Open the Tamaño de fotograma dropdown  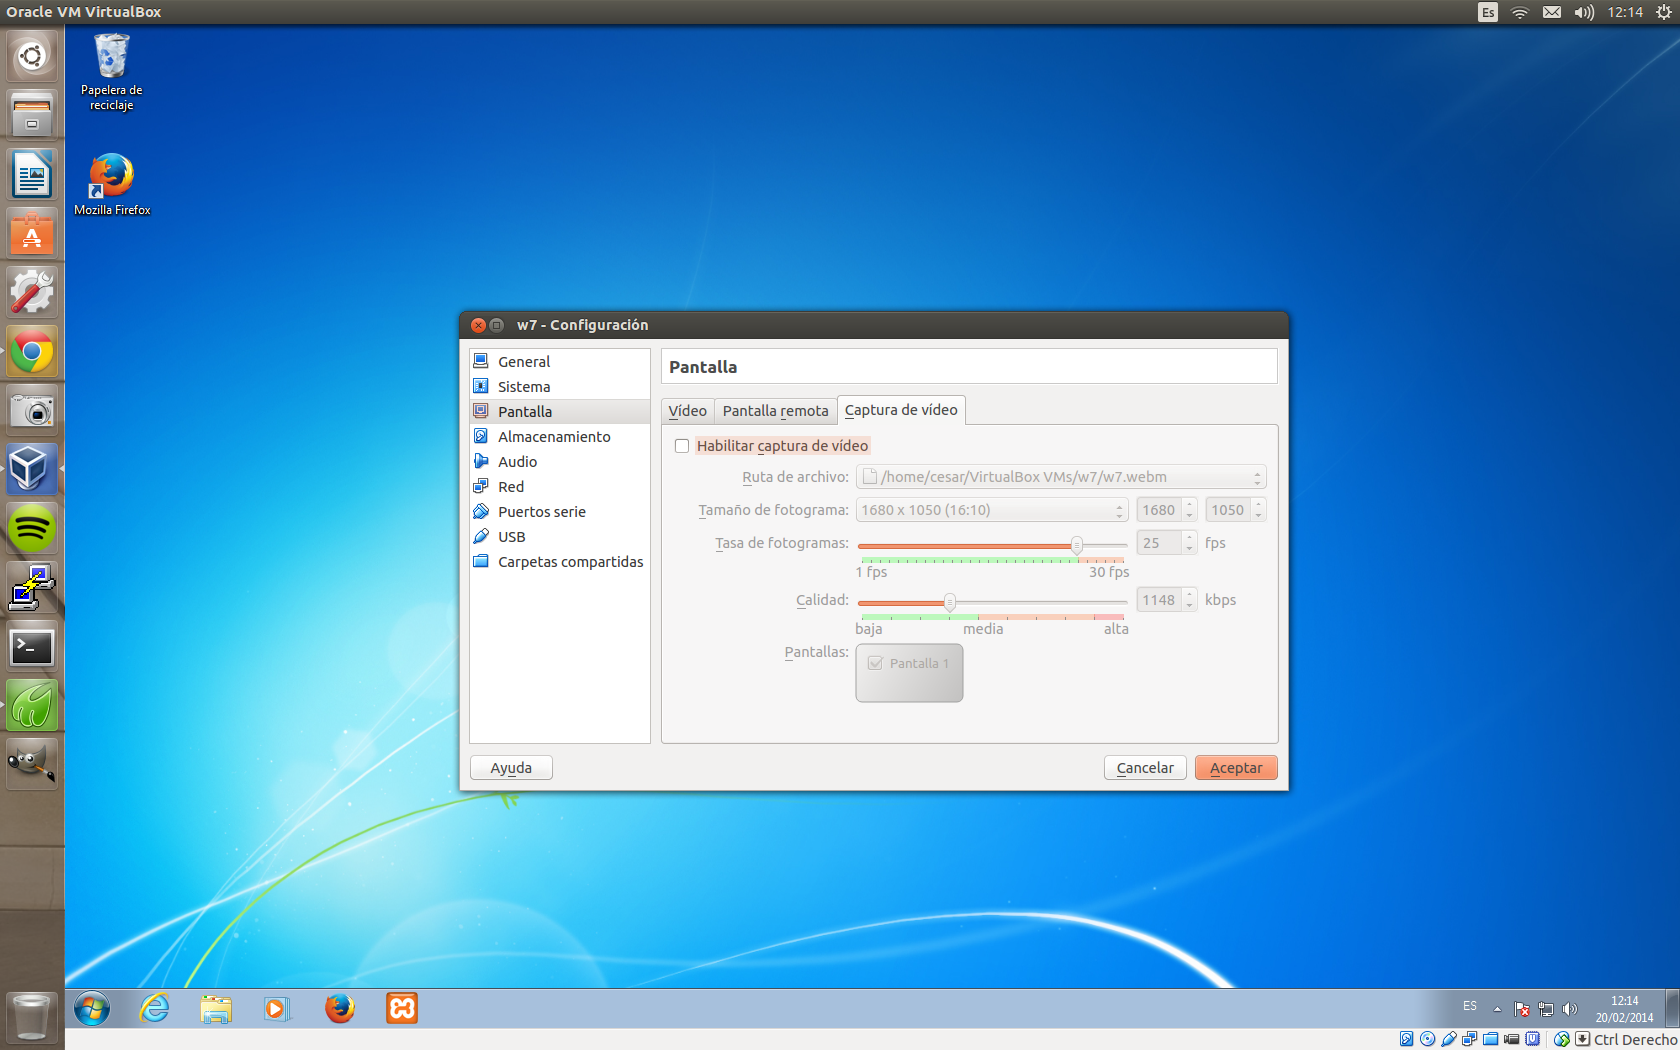click(991, 510)
